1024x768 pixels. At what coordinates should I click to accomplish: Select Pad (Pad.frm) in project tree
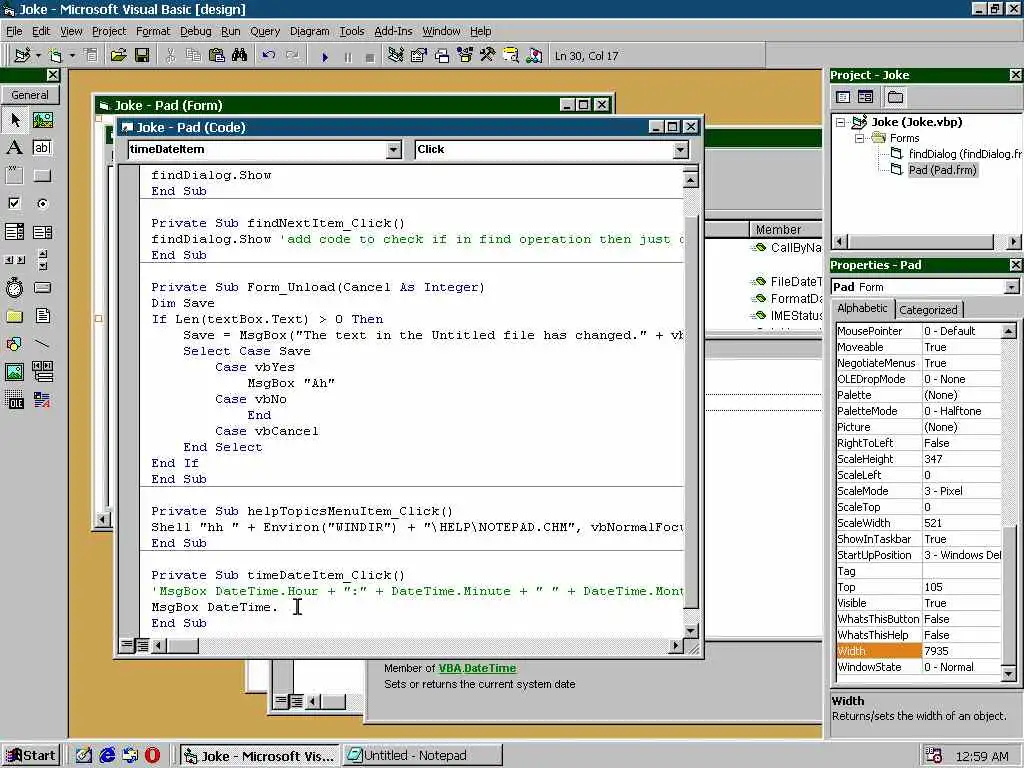[942, 170]
